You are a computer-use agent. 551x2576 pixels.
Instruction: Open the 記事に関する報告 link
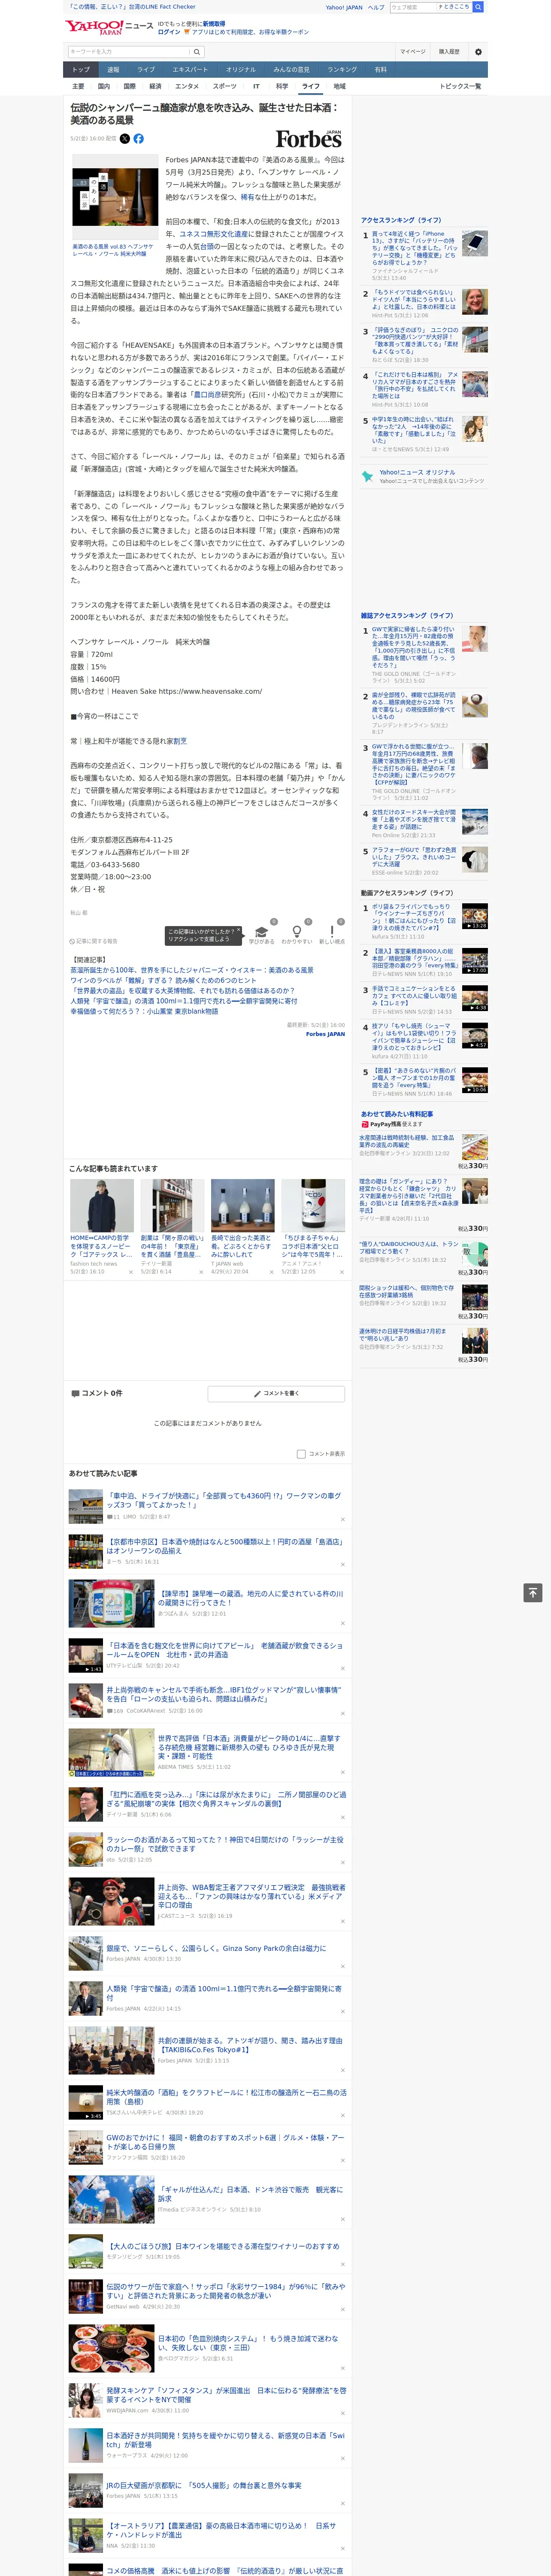tap(95, 941)
